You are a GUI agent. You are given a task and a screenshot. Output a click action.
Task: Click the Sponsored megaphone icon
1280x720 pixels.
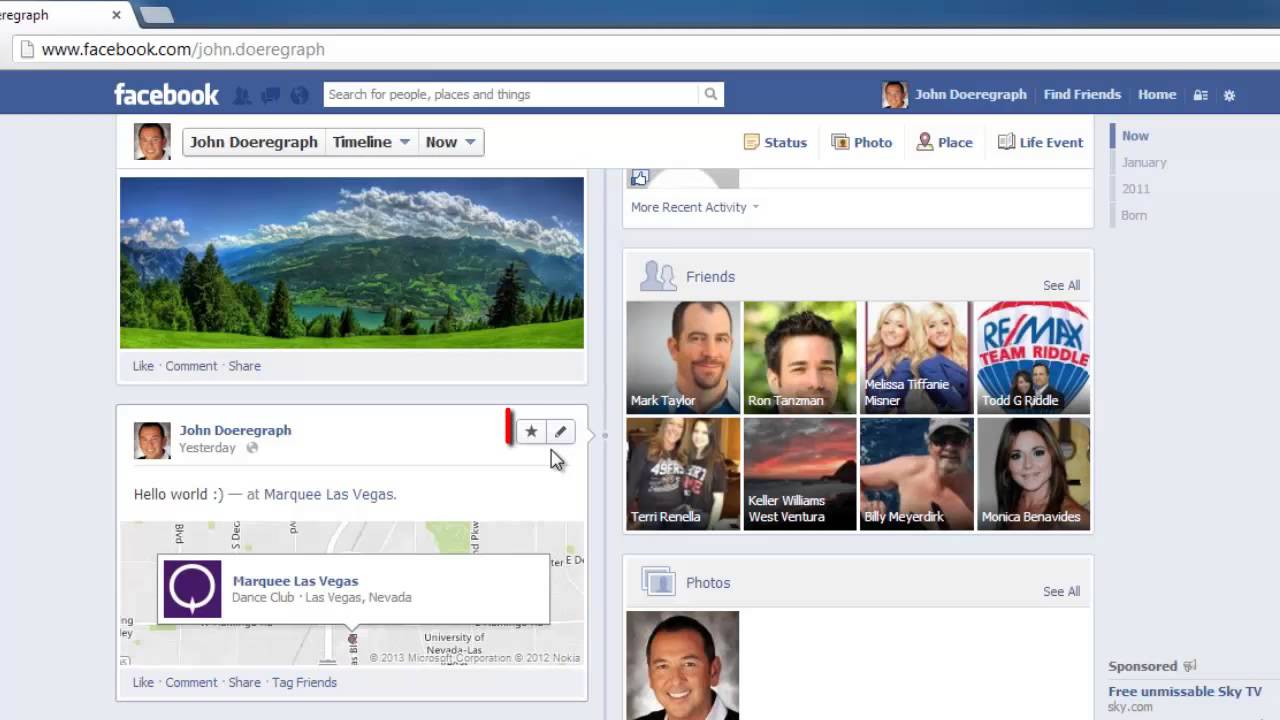[x=1190, y=666]
